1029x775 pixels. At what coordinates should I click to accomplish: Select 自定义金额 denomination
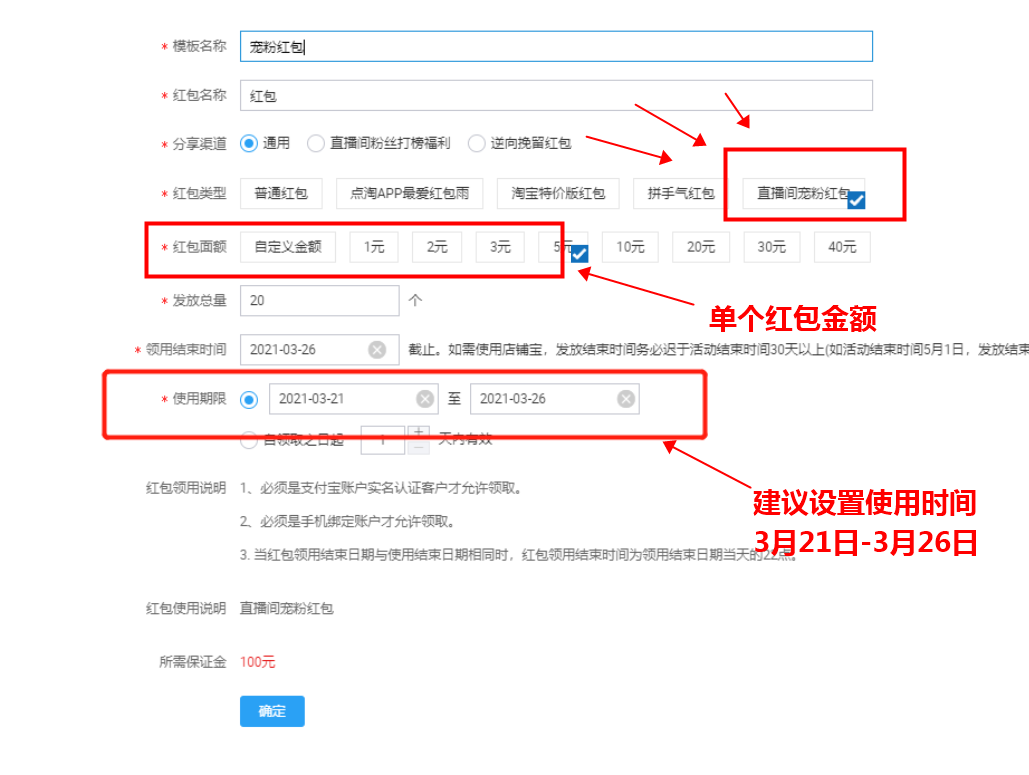tap(288, 246)
